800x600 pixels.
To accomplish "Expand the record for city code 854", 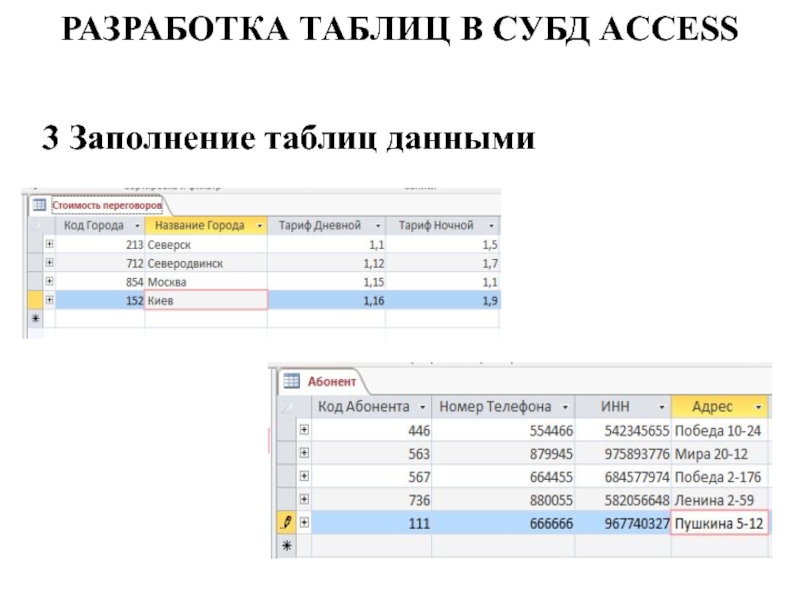I will point(50,281).
